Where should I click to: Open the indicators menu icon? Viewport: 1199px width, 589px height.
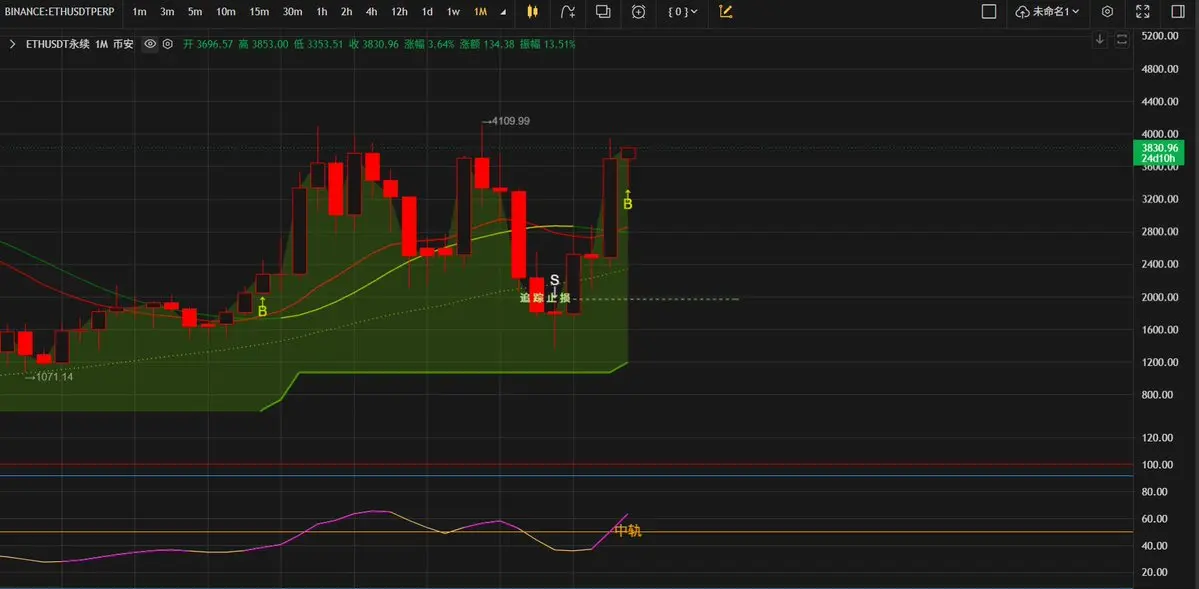(x=567, y=11)
